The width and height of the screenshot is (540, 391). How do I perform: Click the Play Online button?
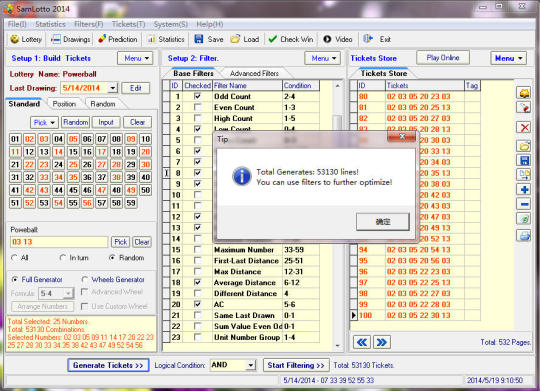coord(443,58)
